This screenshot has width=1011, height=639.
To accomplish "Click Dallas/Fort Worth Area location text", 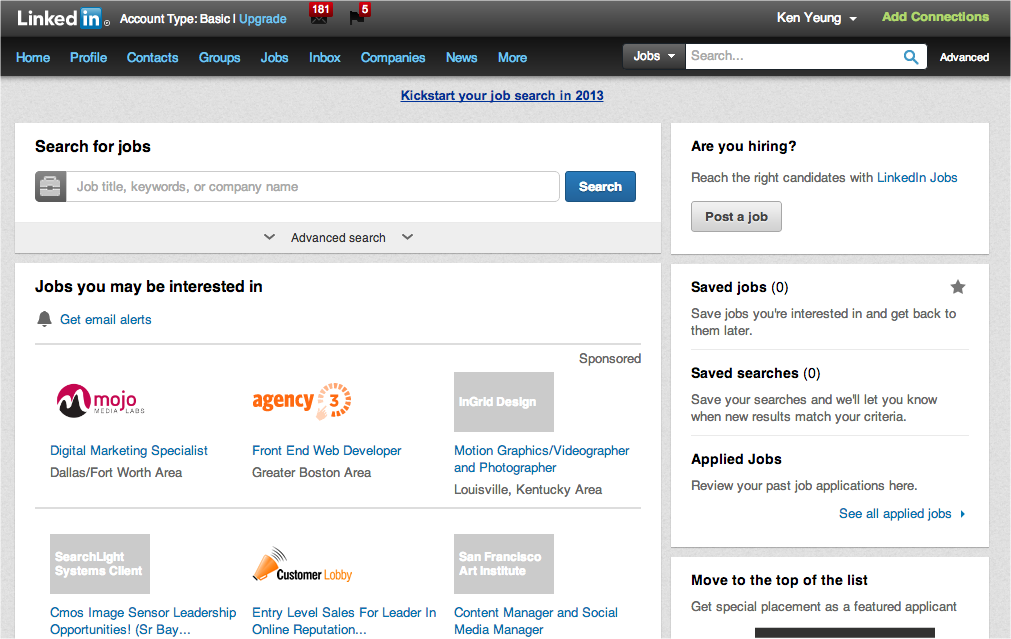I will click(x=116, y=473).
